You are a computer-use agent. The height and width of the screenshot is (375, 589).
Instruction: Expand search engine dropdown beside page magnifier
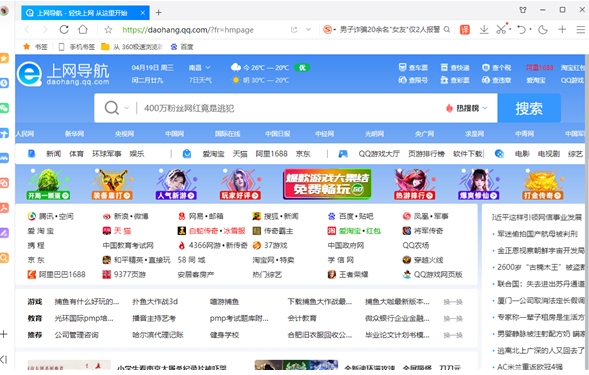click(127, 108)
